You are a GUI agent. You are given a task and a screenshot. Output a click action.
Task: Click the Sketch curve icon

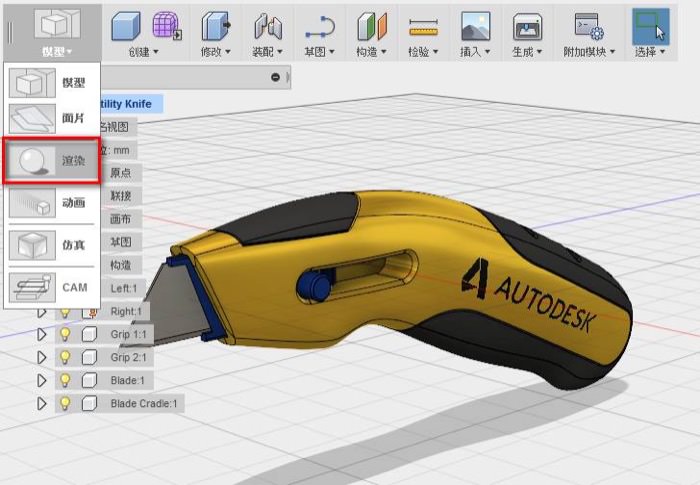(320, 27)
